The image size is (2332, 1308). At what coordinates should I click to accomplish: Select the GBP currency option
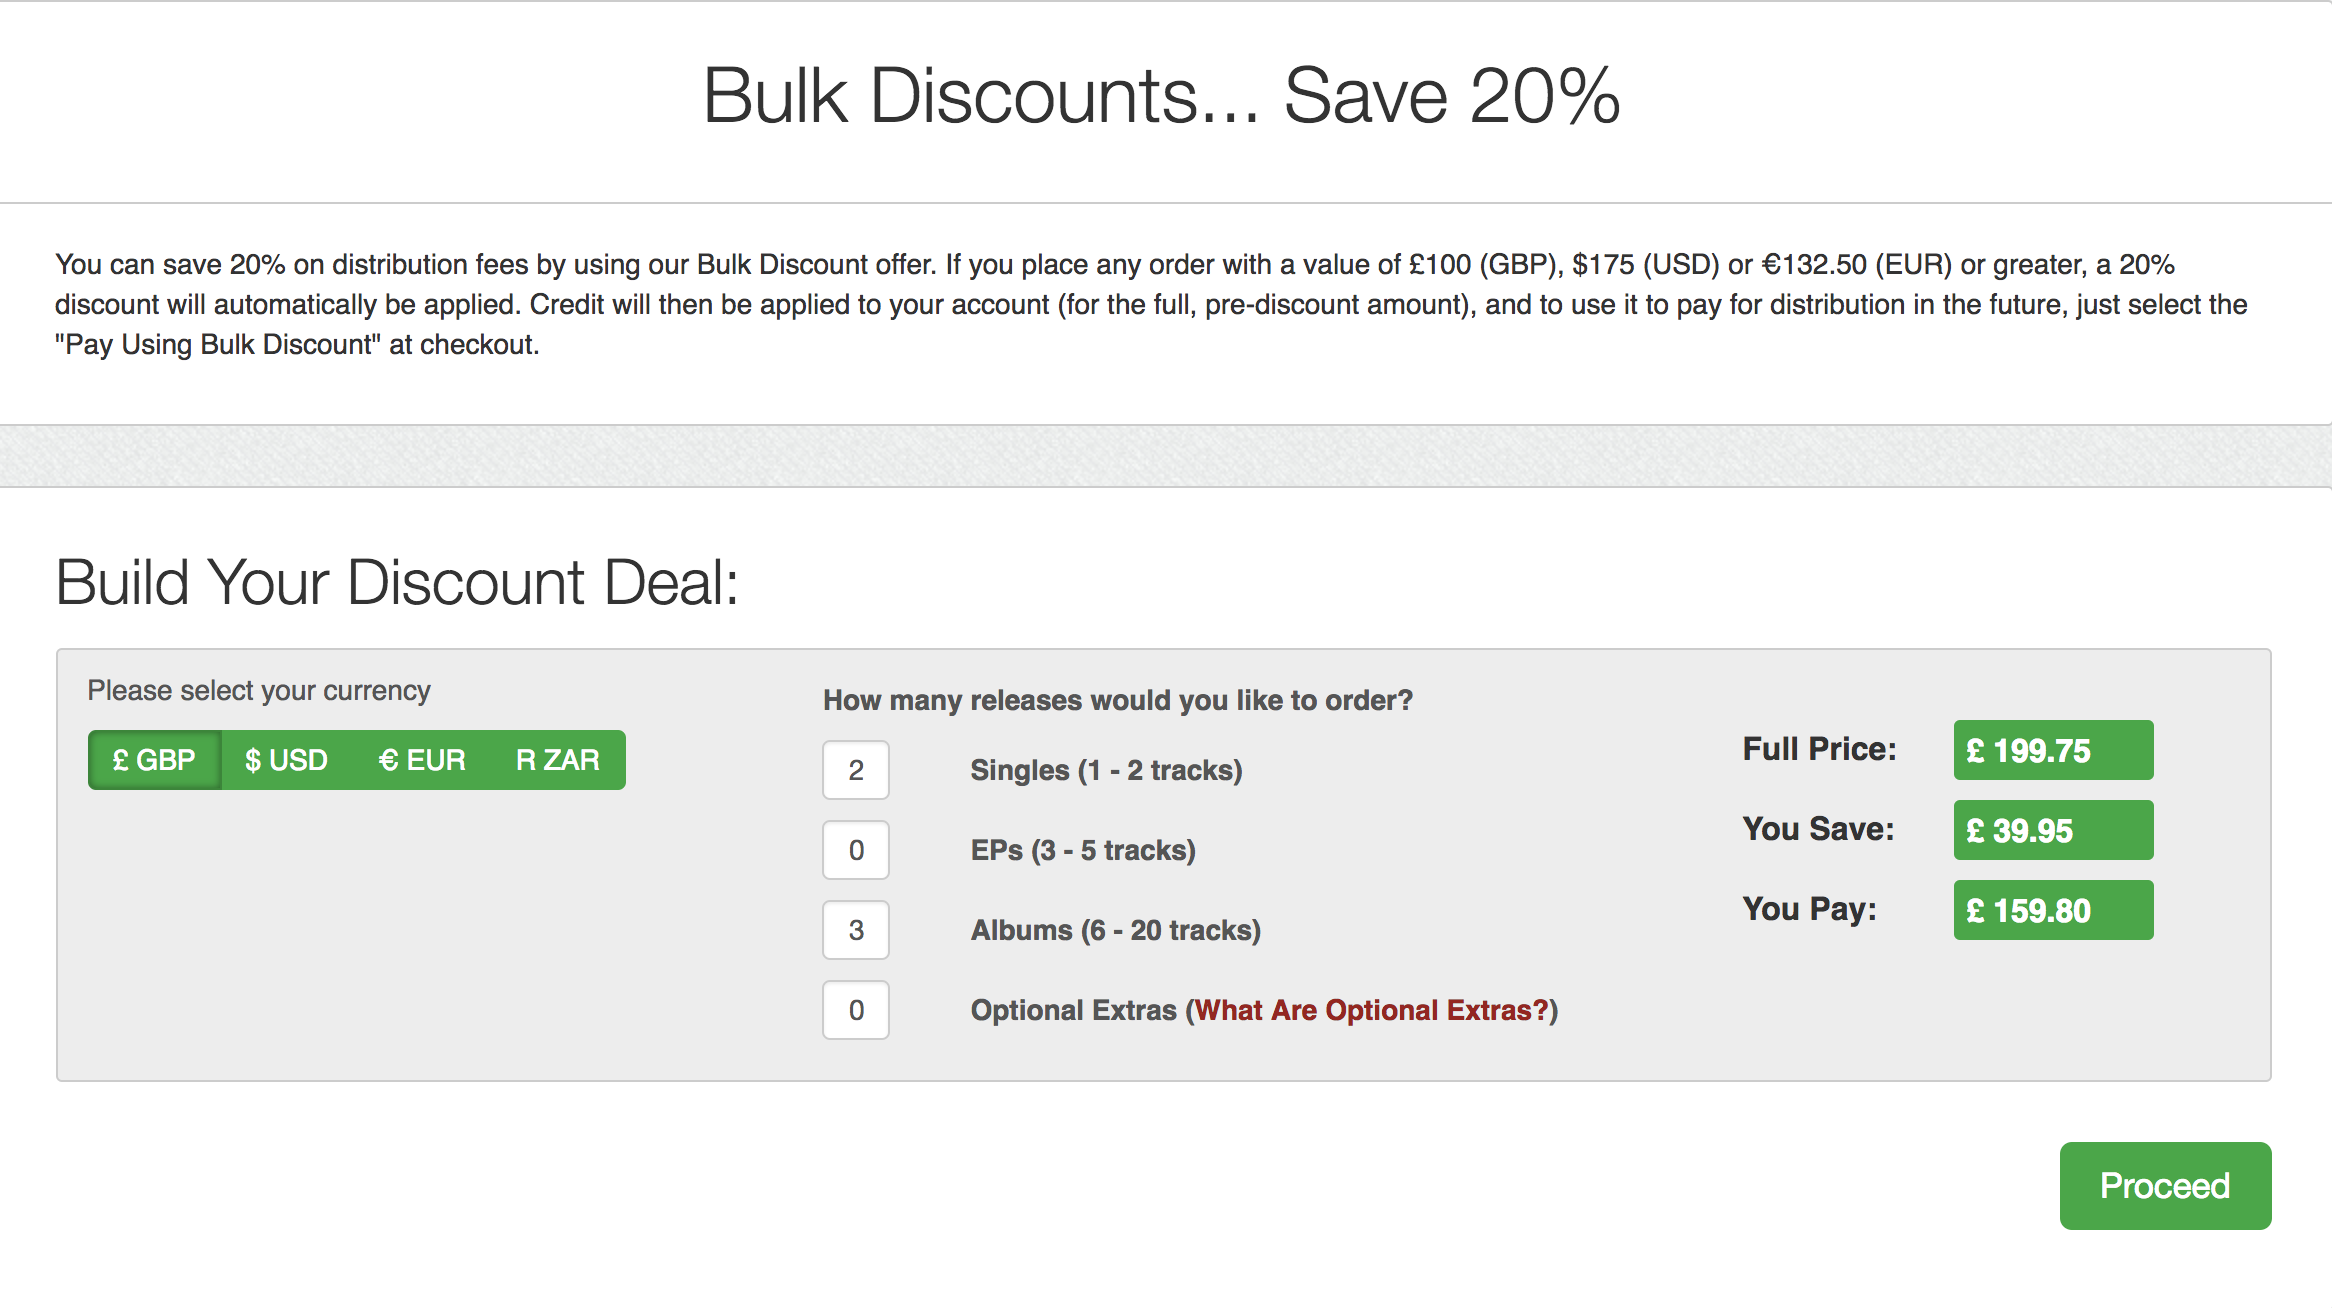click(x=155, y=760)
